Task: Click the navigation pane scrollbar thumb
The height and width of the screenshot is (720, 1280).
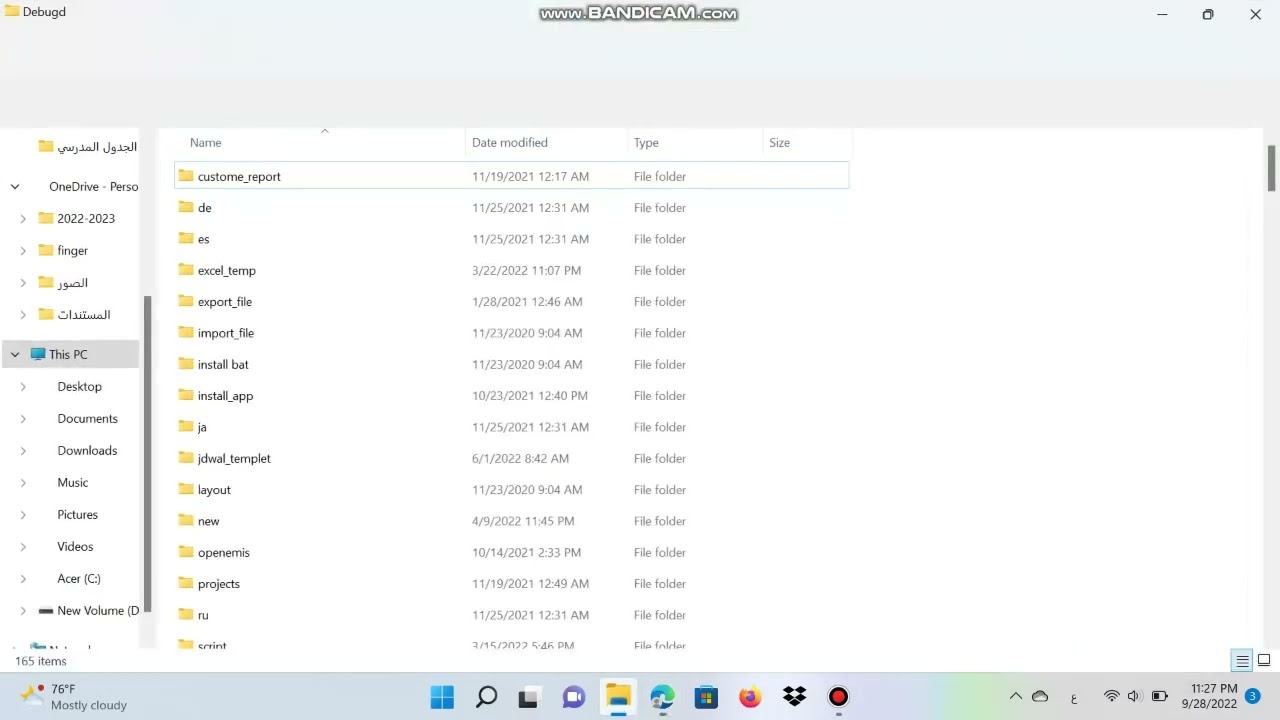Action: click(x=148, y=453)
